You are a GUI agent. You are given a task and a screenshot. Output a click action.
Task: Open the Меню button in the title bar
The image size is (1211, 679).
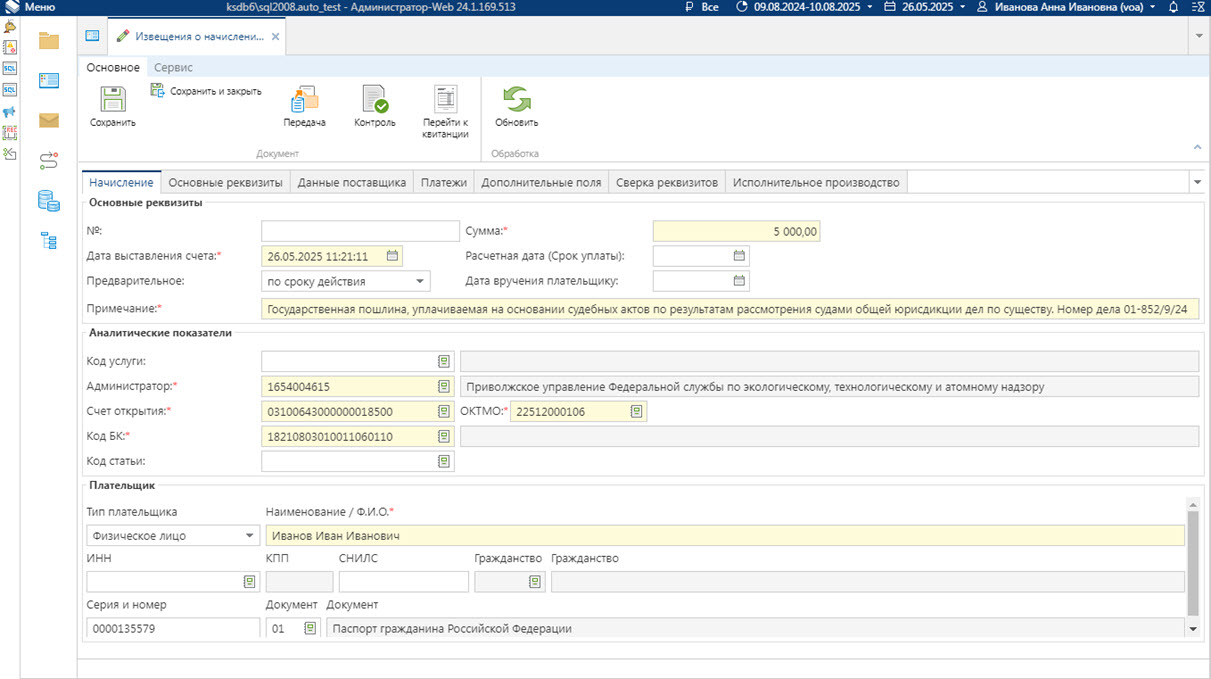29,7
